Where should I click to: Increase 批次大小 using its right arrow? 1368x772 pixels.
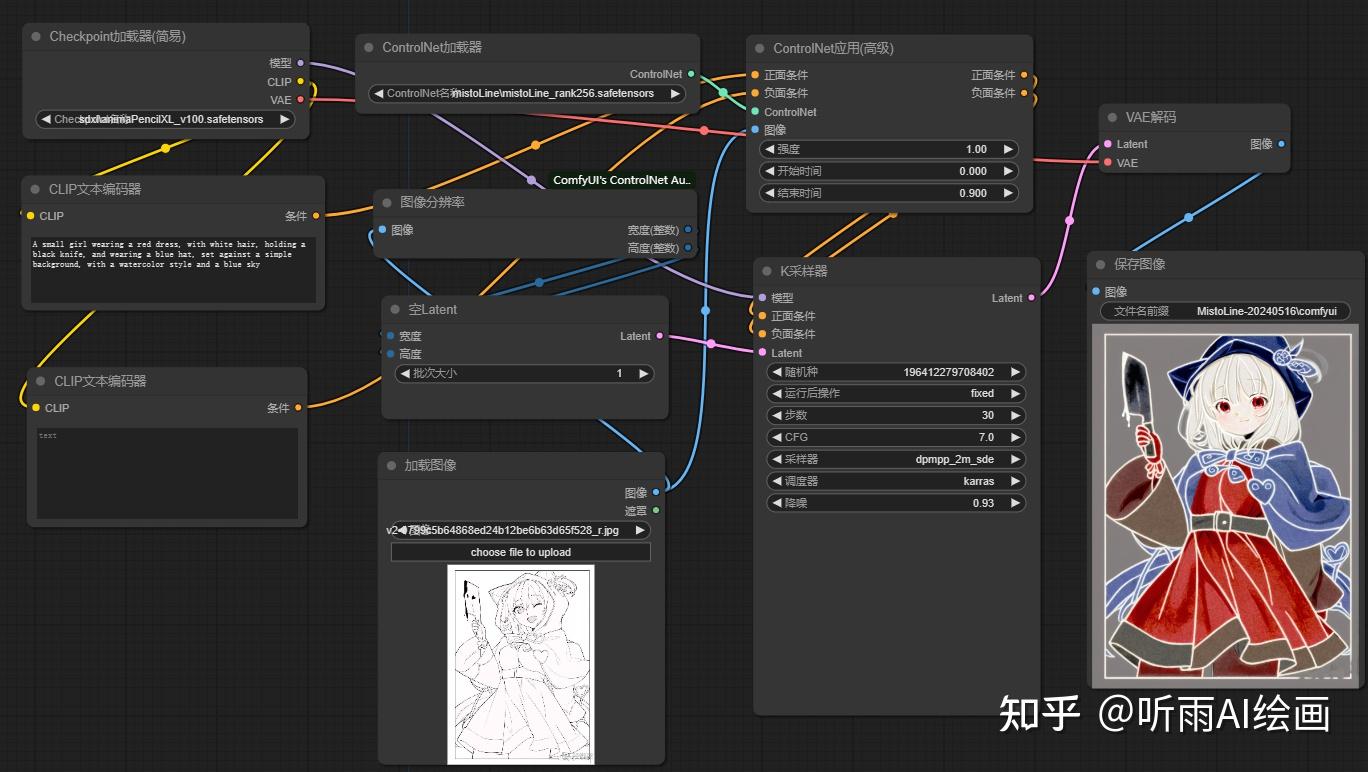[x=645, y=373]
